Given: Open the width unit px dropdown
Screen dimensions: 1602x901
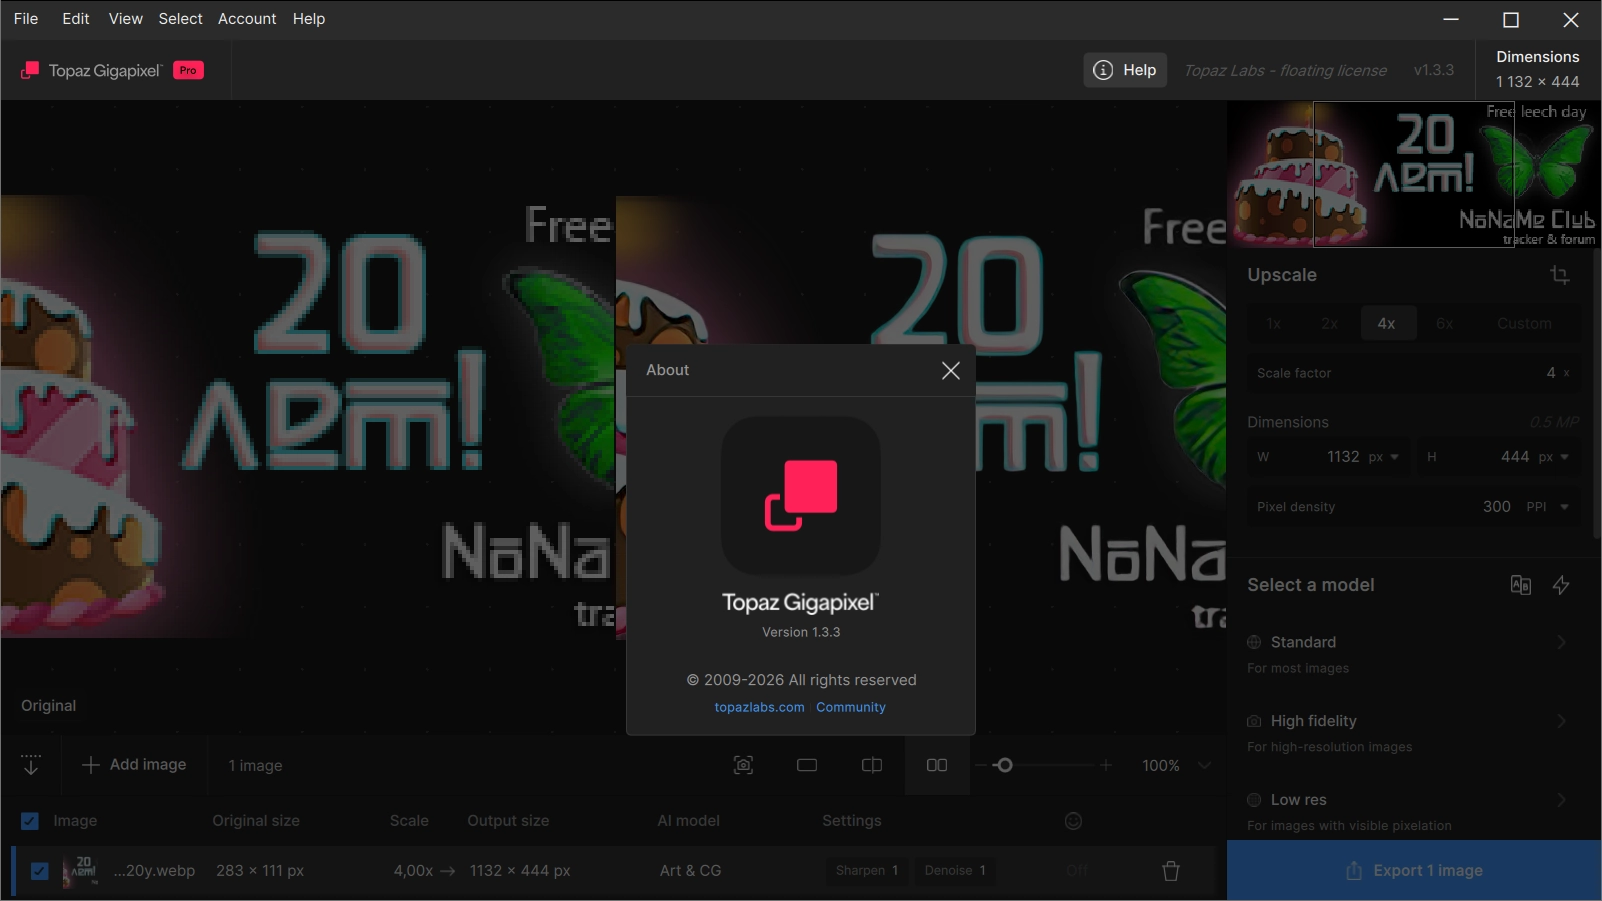Looking at the screenshot, I should (1384, 457).
